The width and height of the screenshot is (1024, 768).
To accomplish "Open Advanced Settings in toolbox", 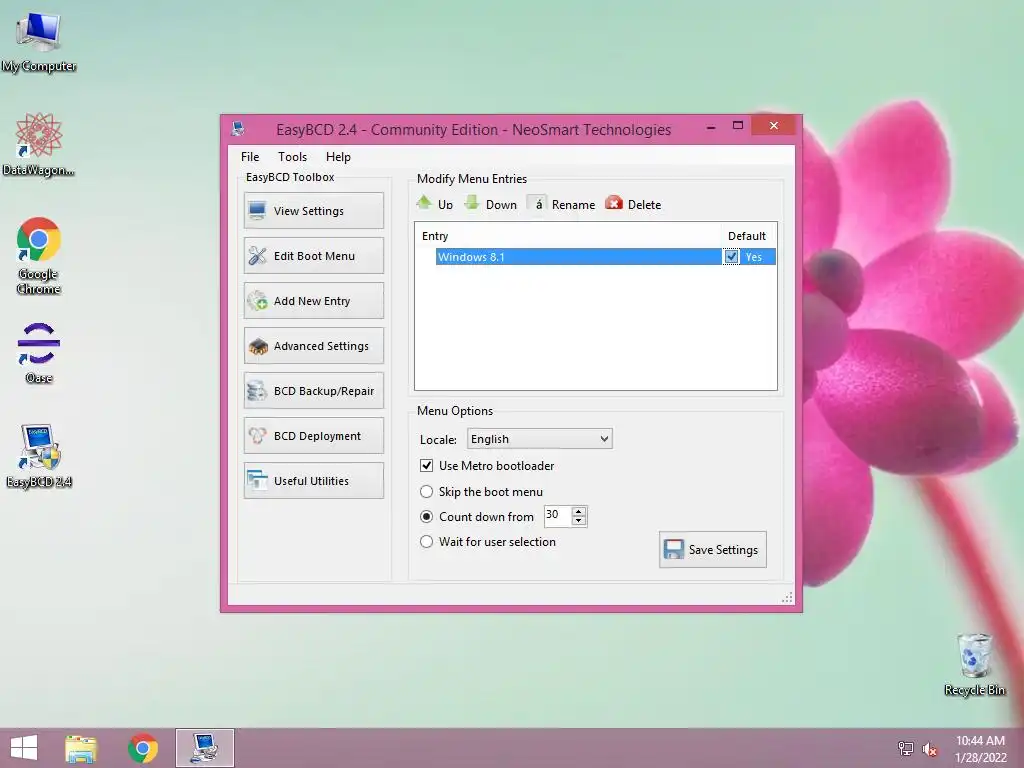I will [313, 345].
